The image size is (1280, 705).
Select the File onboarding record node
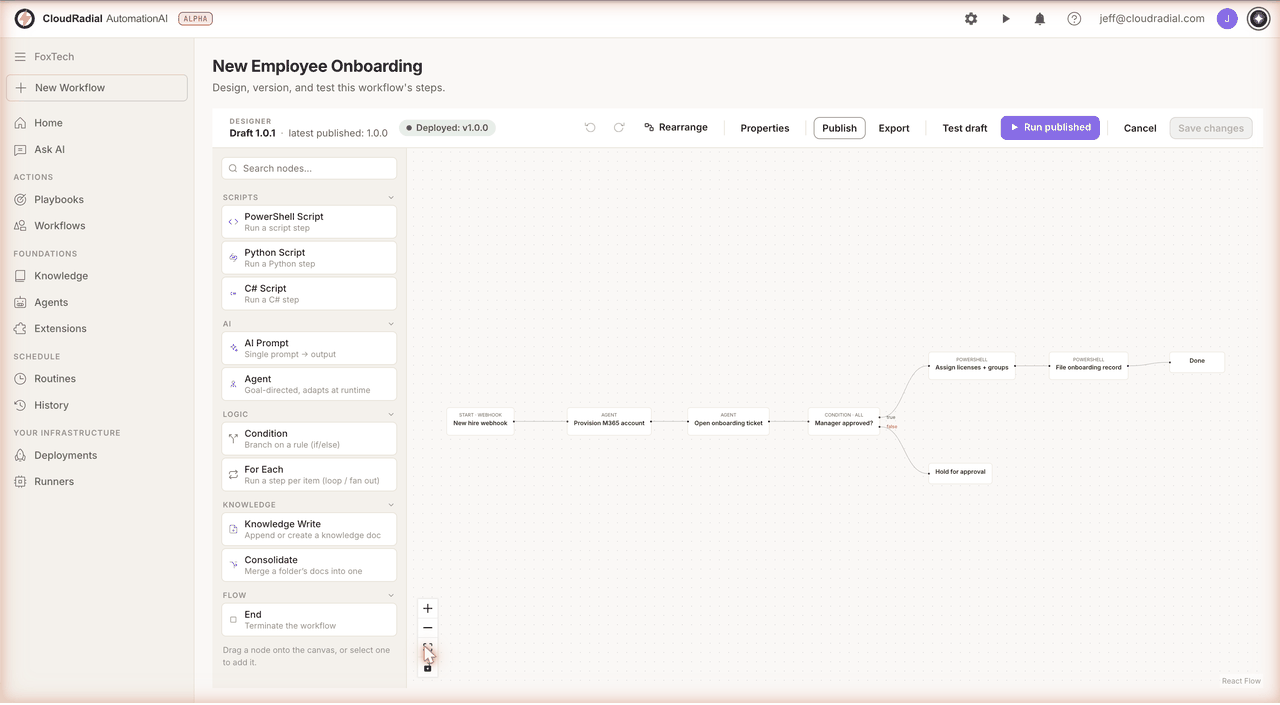[x=1089, y=364]
